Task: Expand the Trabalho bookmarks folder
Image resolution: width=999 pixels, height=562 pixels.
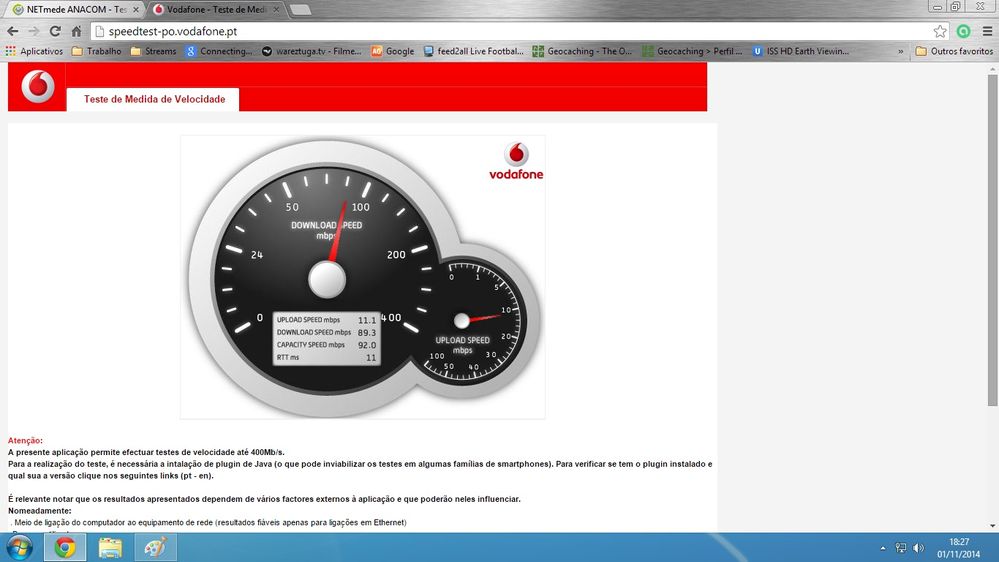Action: (x=96, y=51)
